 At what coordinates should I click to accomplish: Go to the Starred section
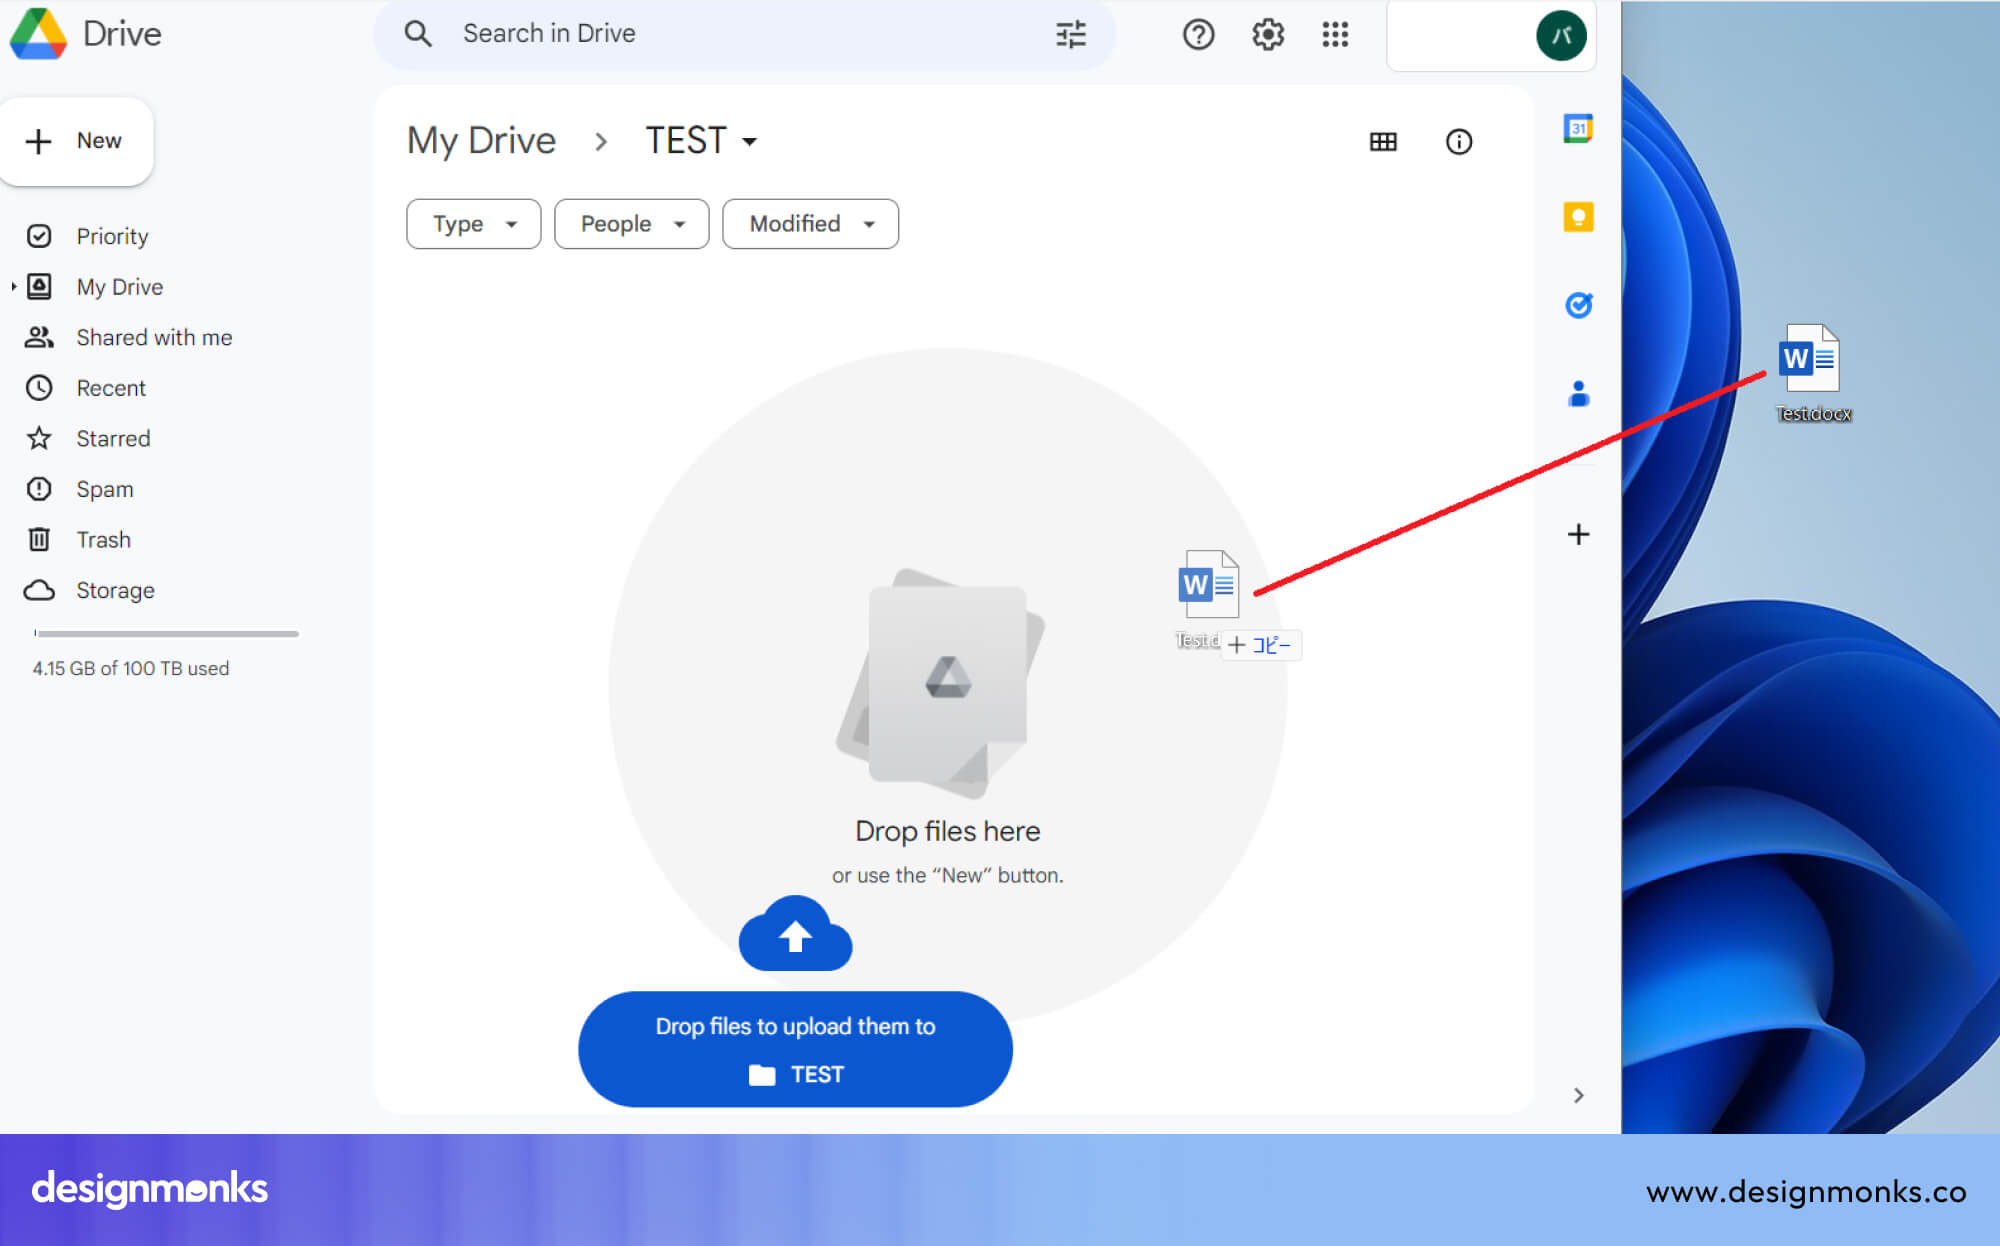[113, 438]
